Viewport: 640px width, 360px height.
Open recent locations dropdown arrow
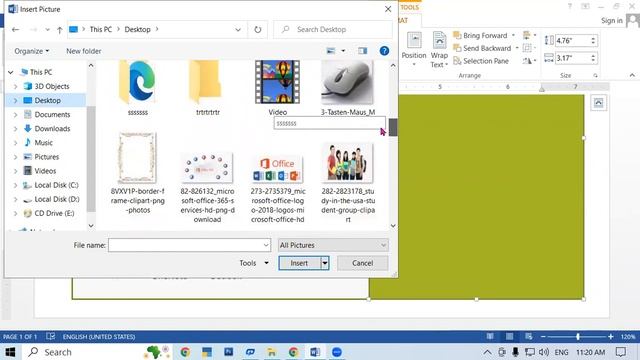click(47, 29)
